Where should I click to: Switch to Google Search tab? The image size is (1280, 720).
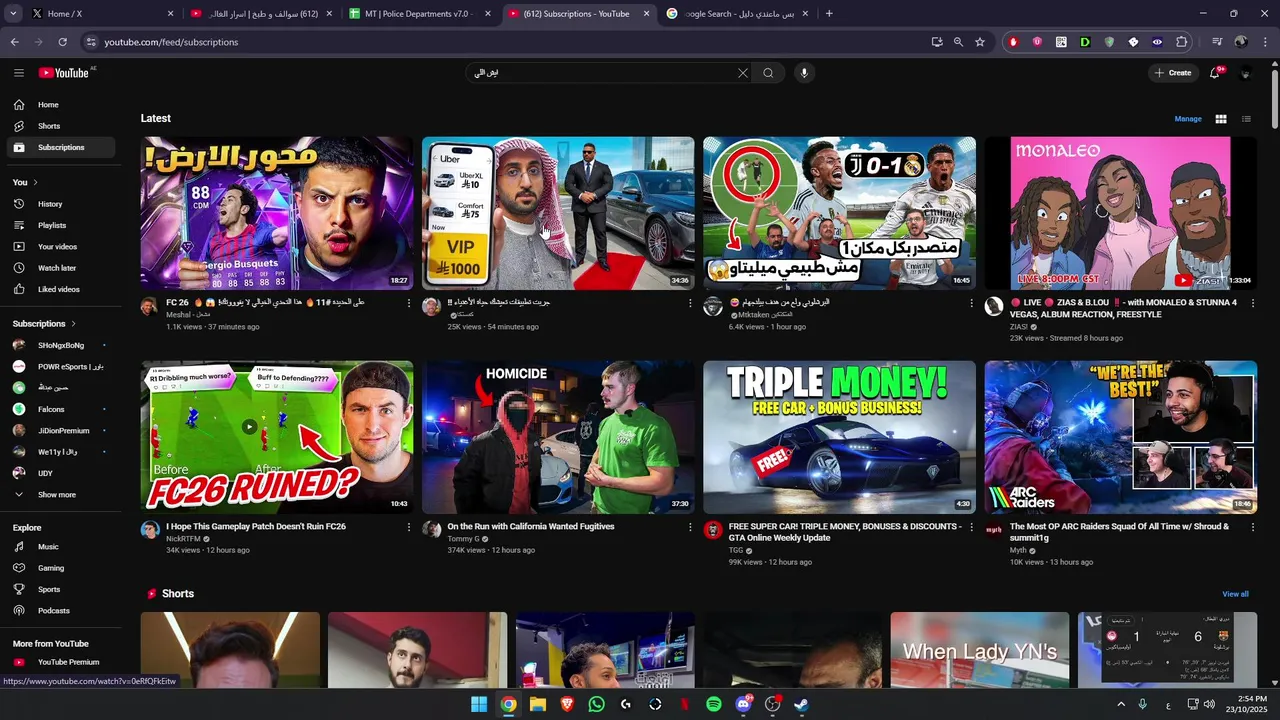point(737,14)
